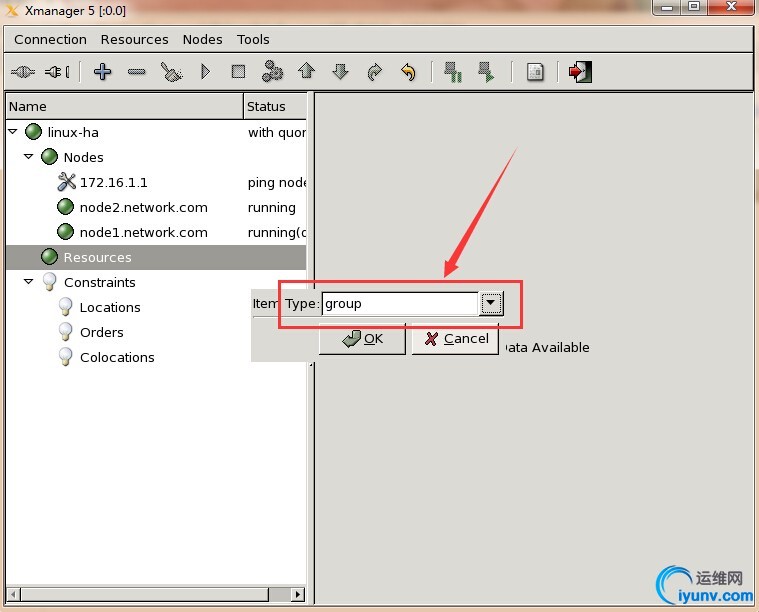Click the green icon of node2.network.com
The image size is (759, 612).
point(65,207)
